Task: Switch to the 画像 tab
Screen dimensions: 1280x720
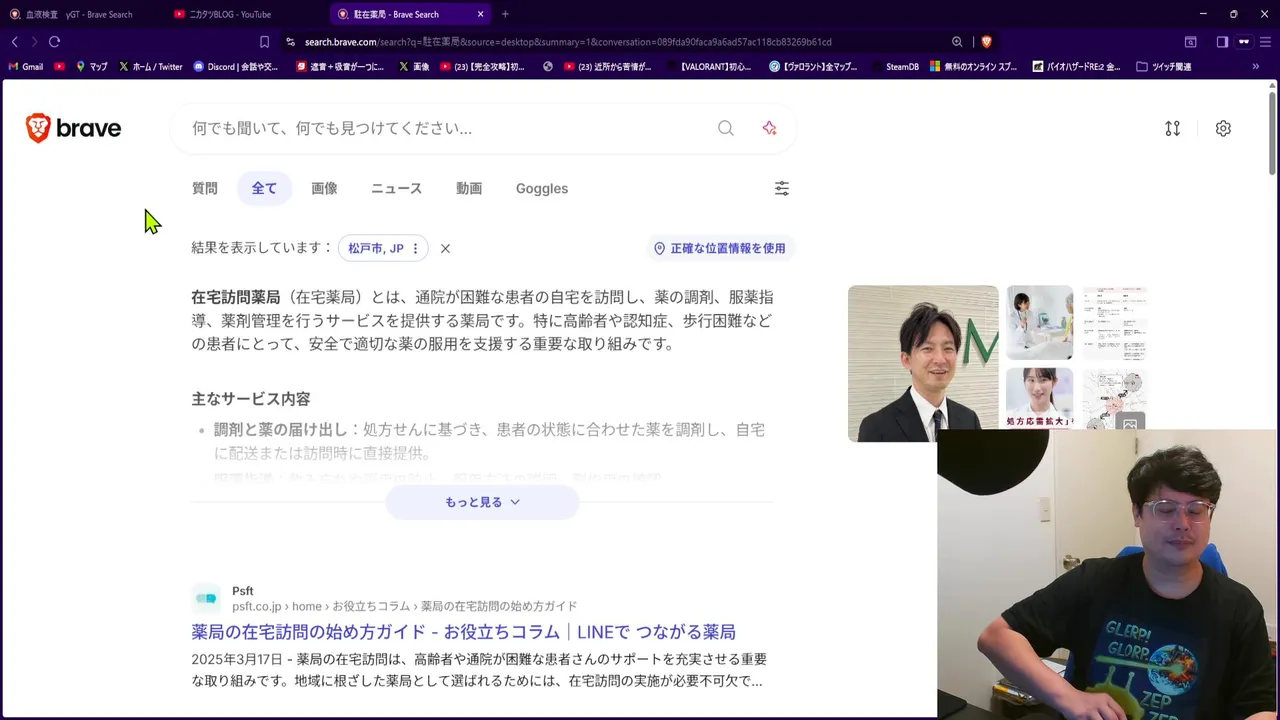Action: [x=324, y=188]
